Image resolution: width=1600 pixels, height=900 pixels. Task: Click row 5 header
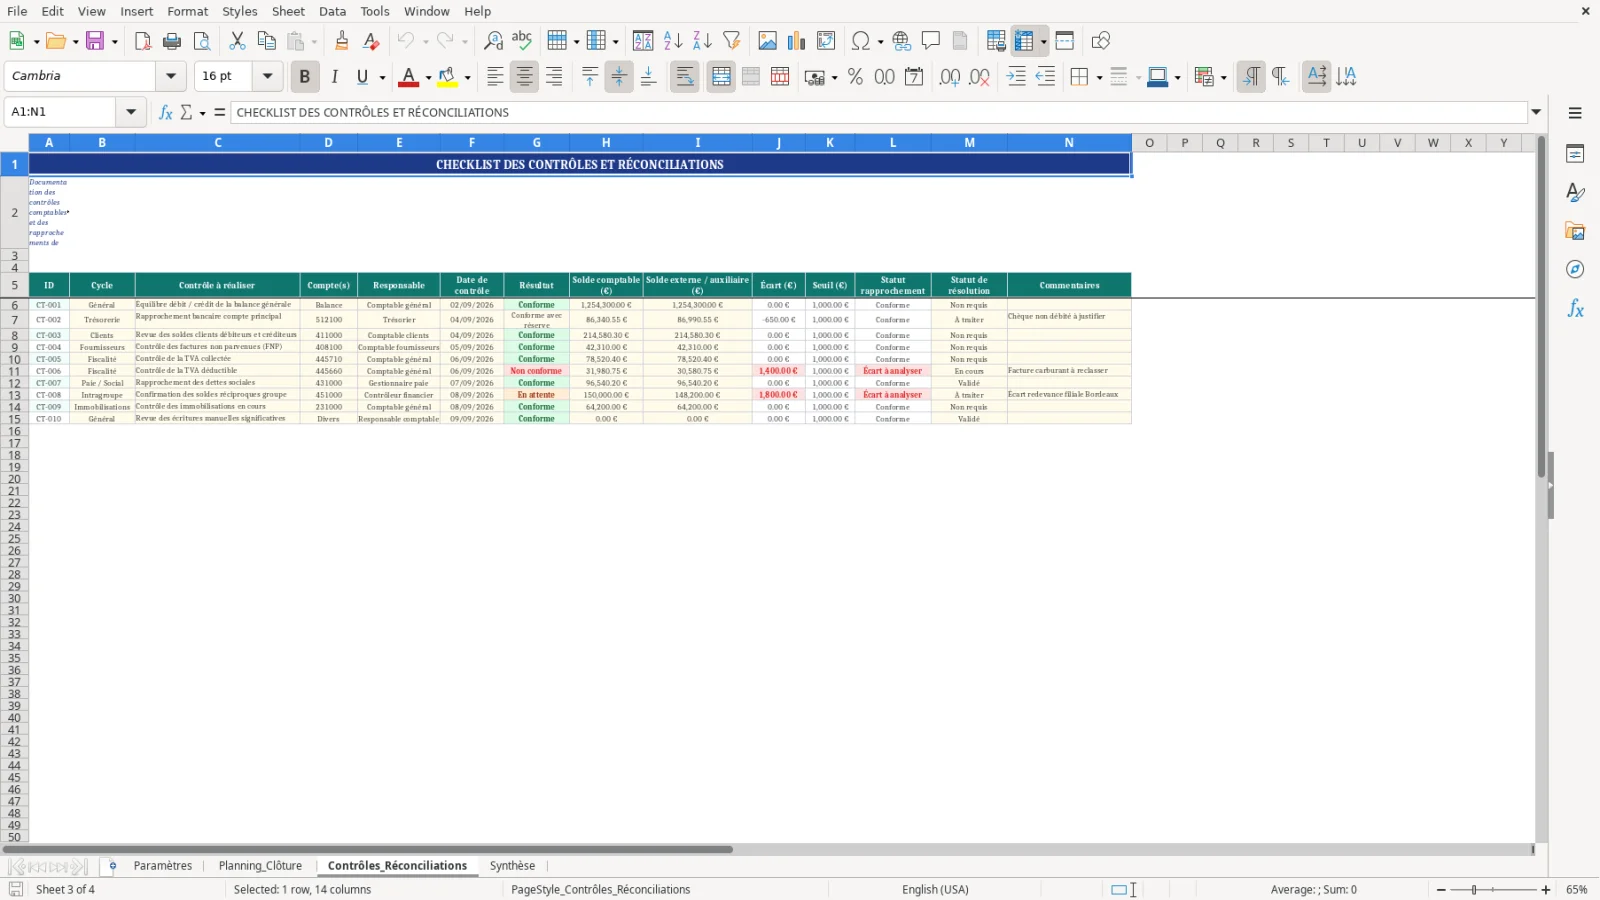pyautogui.click(x=14, y=286)
